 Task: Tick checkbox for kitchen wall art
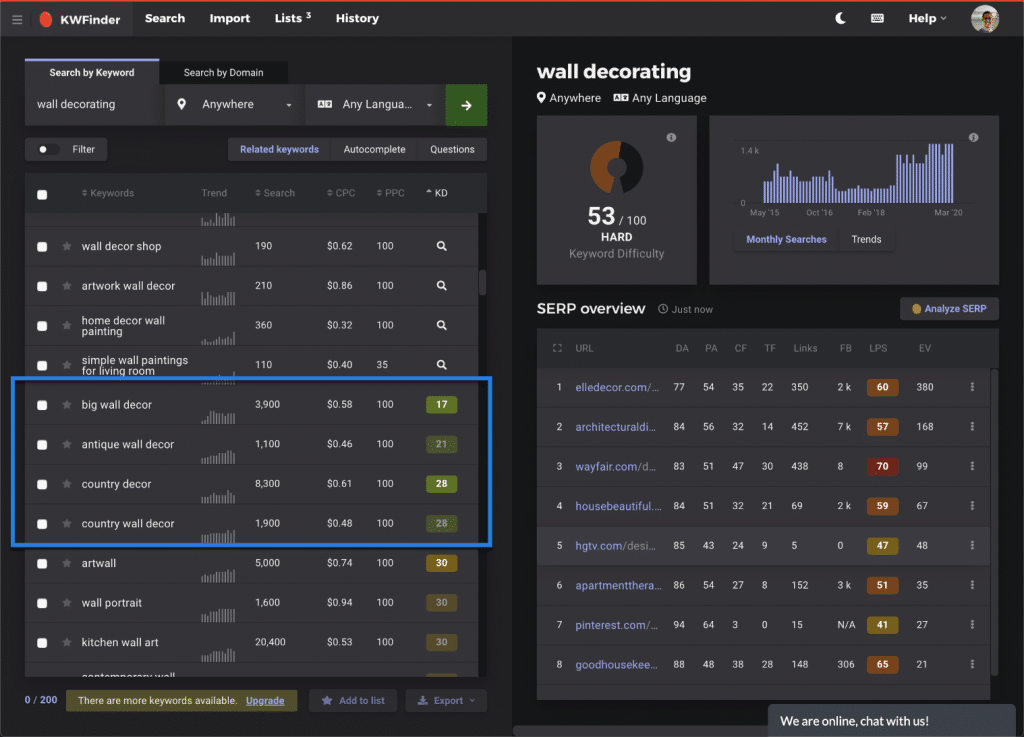(x=42, y=643)
